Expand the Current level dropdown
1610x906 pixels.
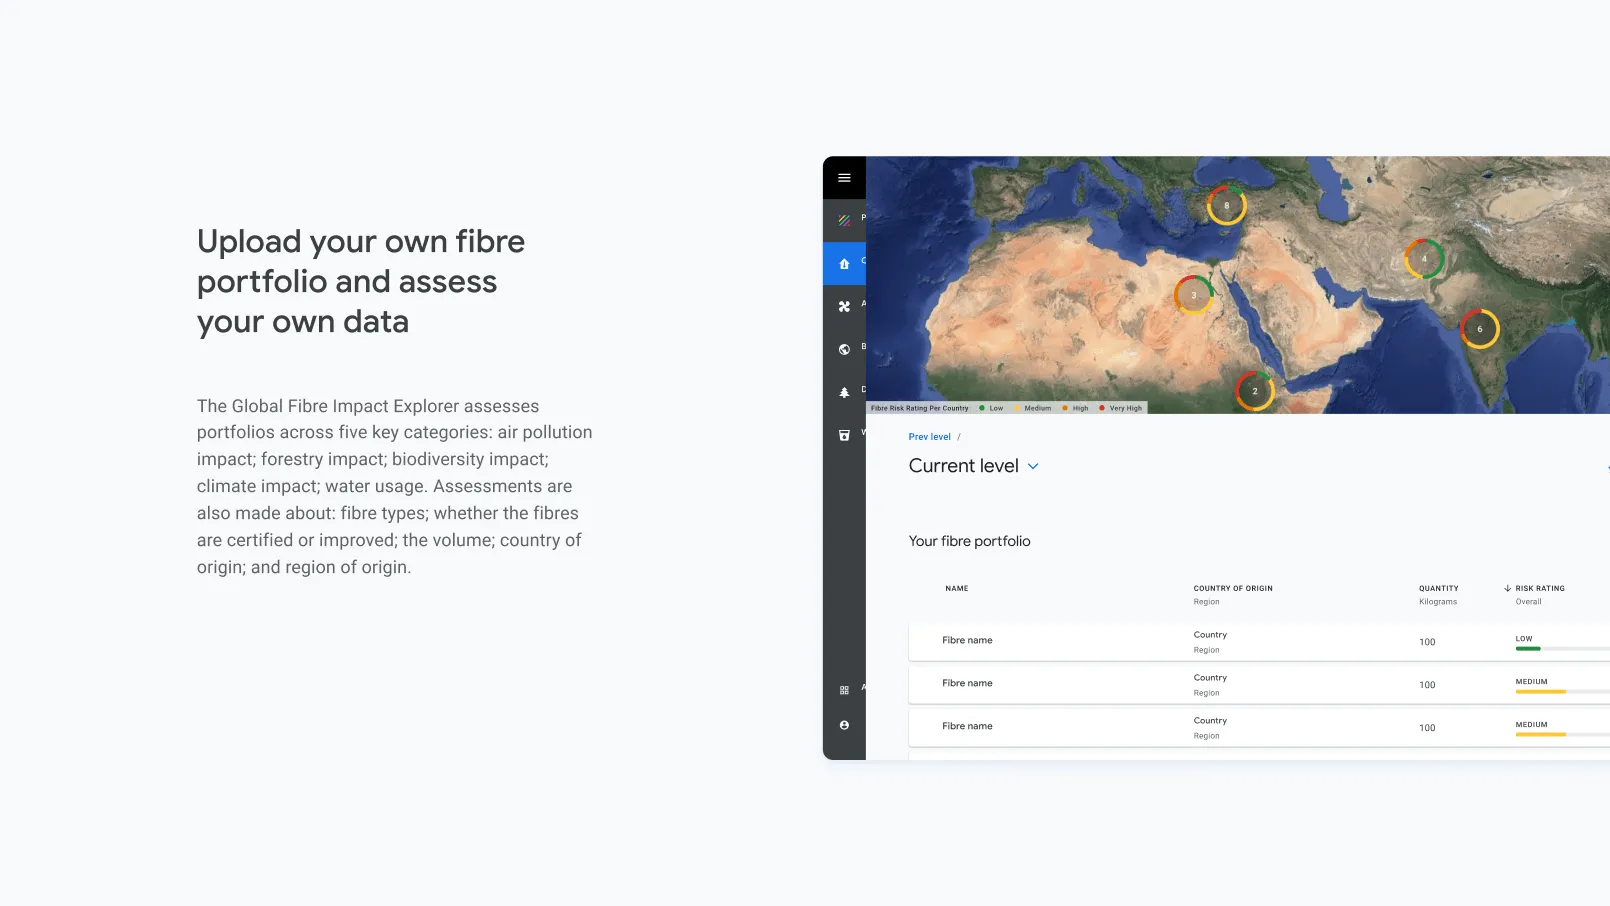[1034, 465]
